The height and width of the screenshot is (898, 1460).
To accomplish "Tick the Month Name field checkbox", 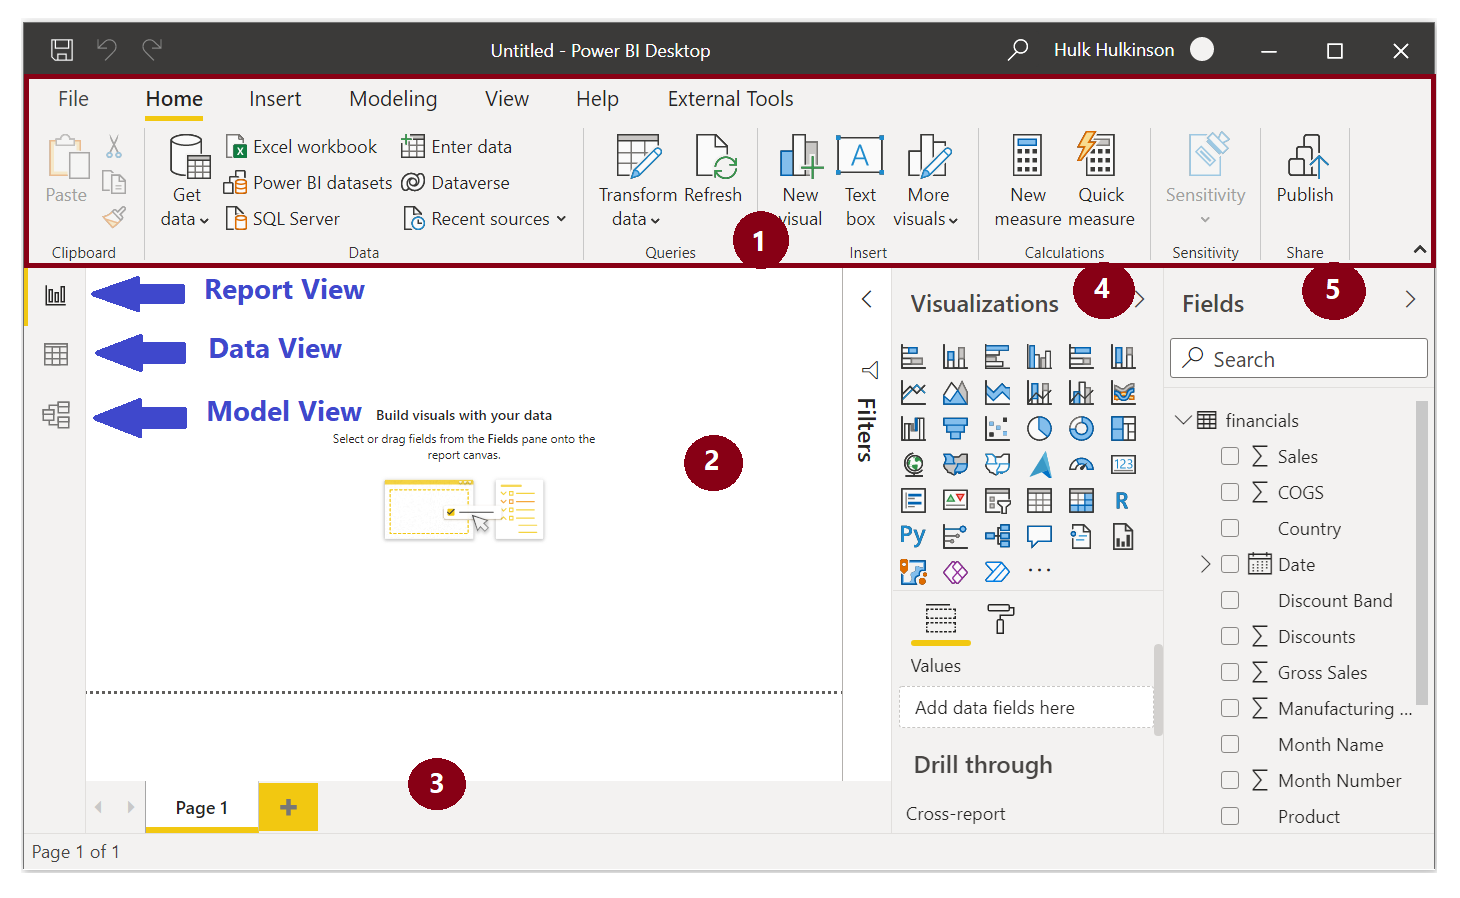I will click(1230, 744).
